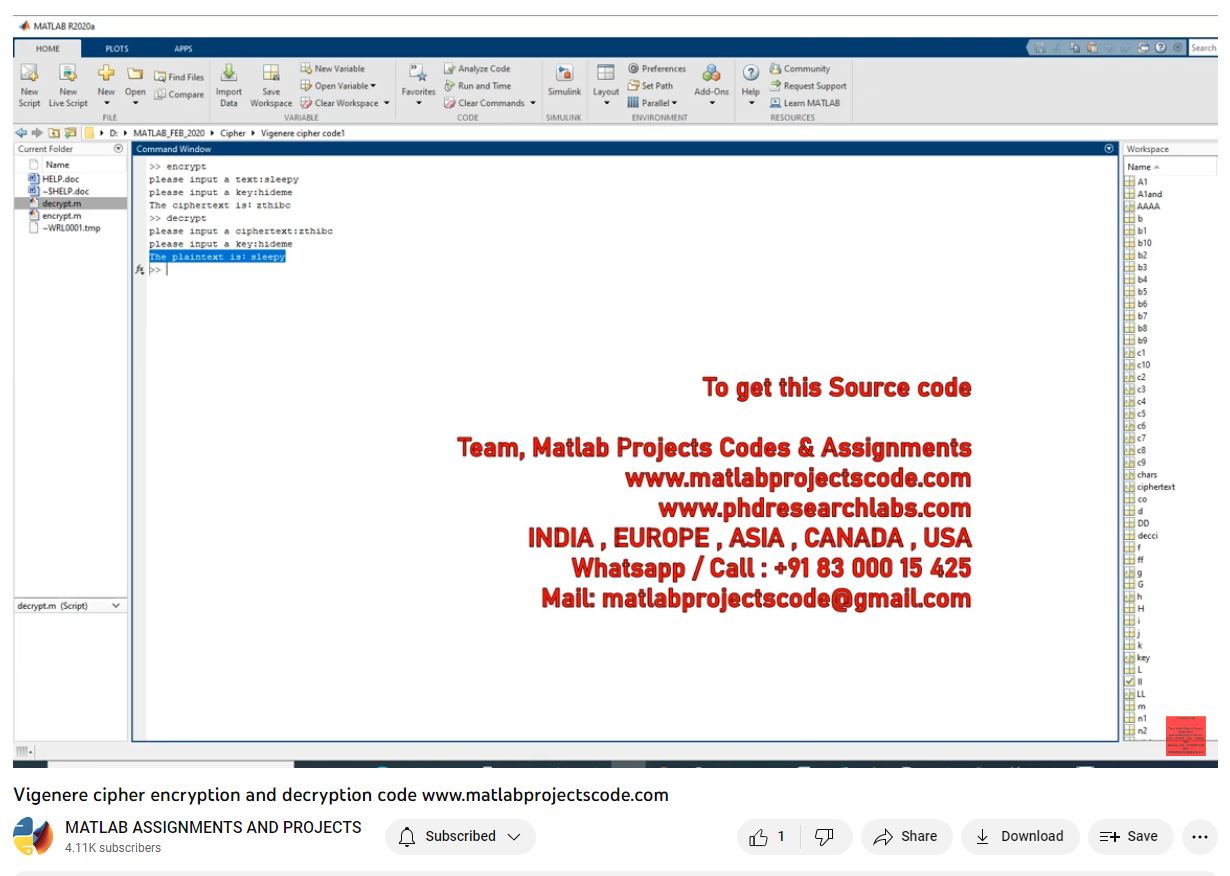Click the Import Data icon
The height and width of the screenshot is (876, 1230).
[x=229, y=73]
